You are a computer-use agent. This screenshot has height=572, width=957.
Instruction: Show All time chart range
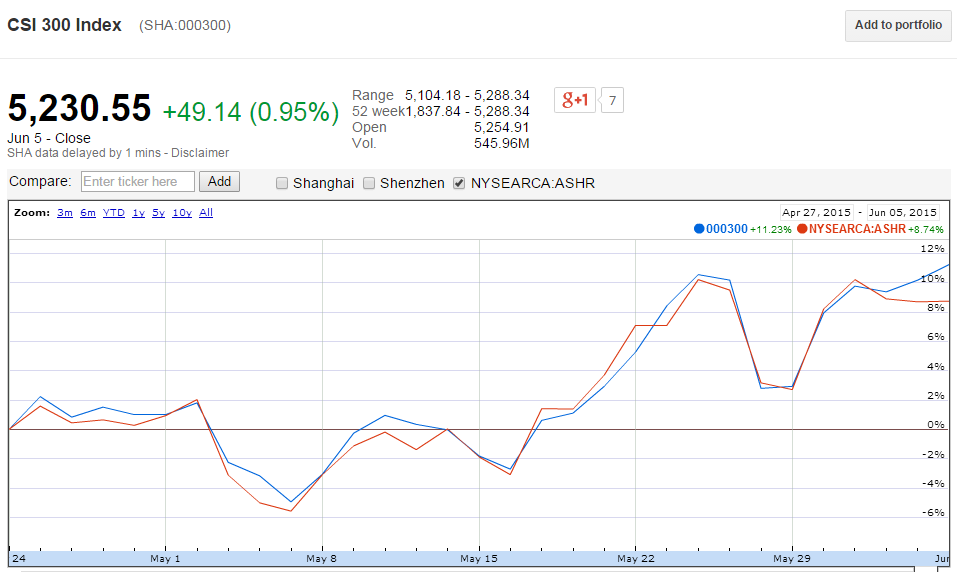206,212
